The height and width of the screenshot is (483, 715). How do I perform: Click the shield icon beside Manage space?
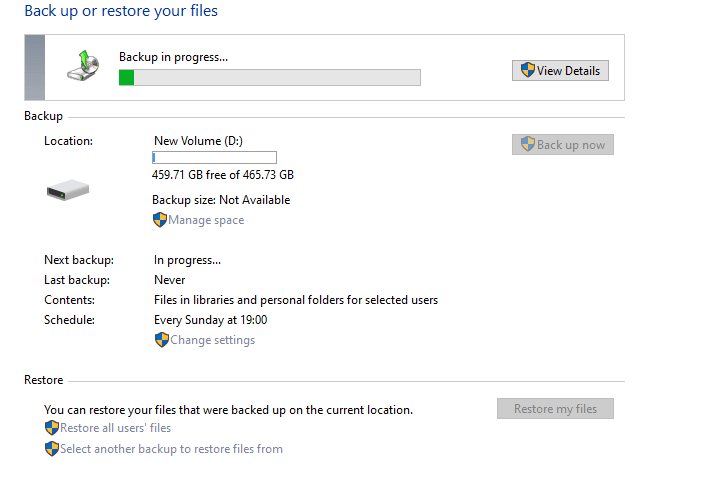(160, 220)
